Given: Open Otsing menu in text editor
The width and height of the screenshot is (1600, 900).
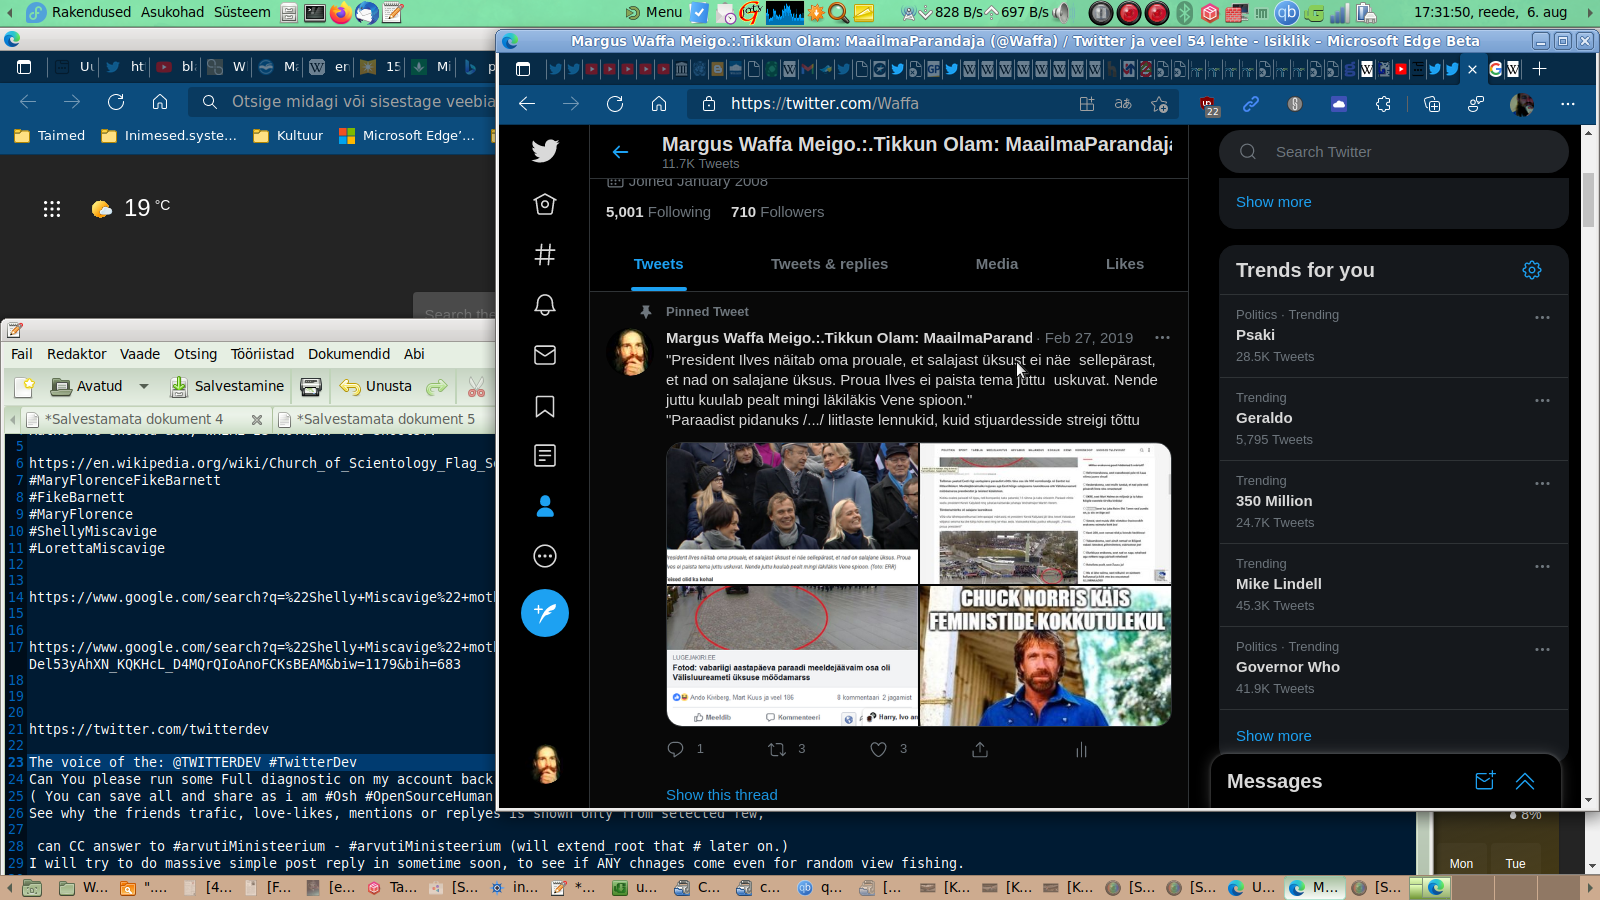Looking at the screenshot, I should [x=195, y=354].
